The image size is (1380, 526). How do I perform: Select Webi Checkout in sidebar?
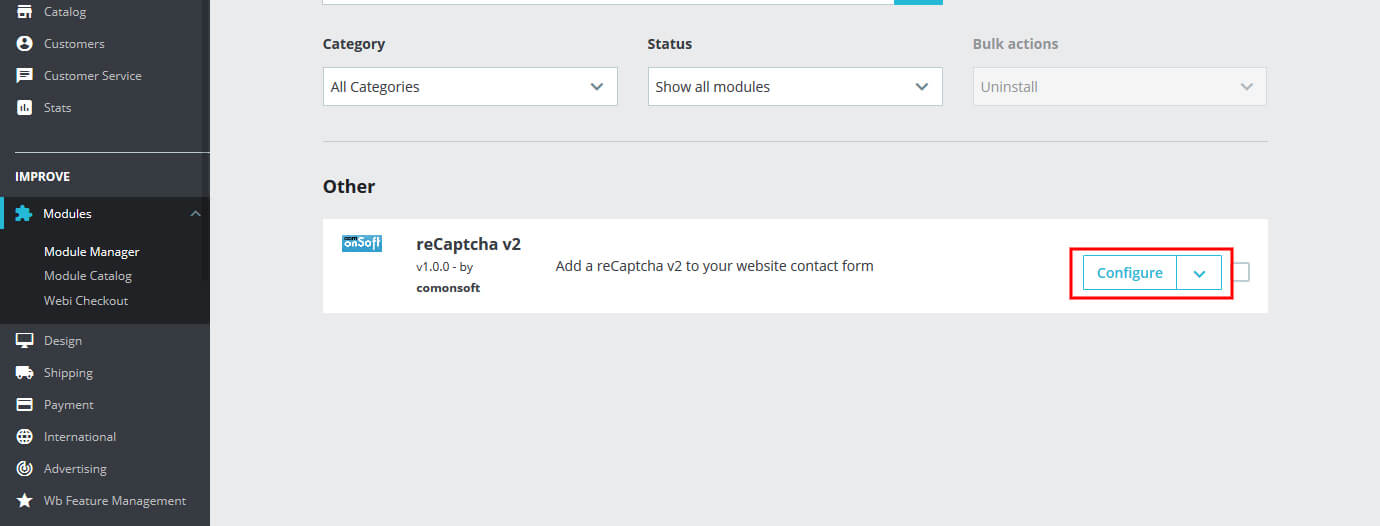pos(86,301)
